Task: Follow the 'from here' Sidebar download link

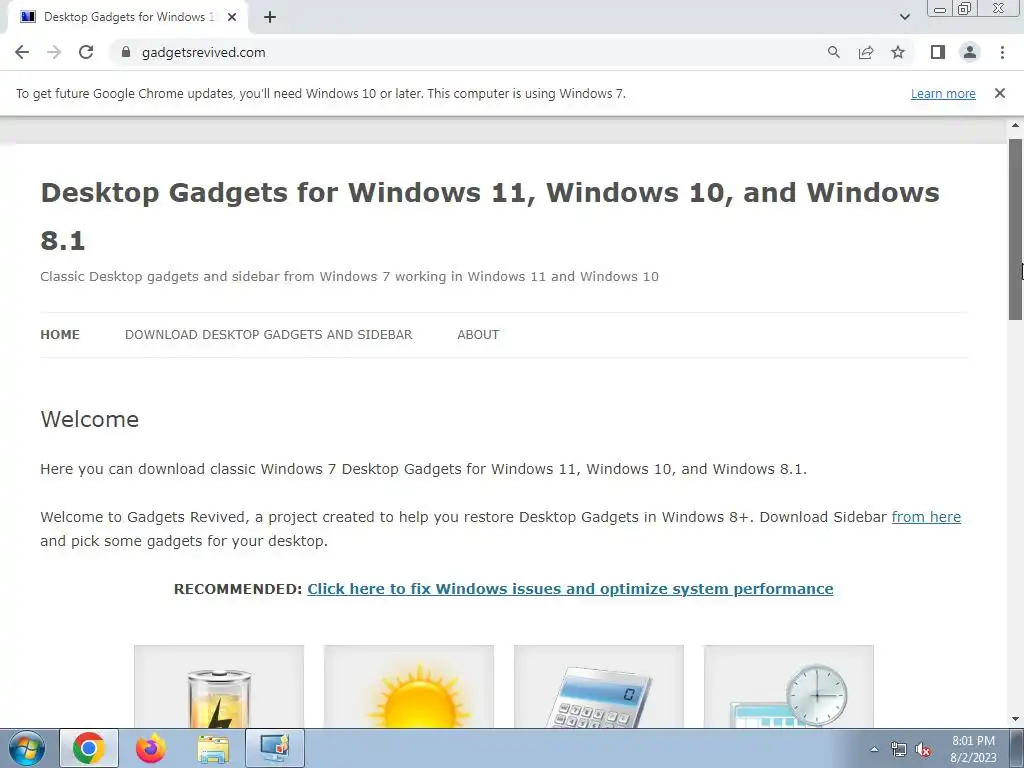Action: point(926,517)
